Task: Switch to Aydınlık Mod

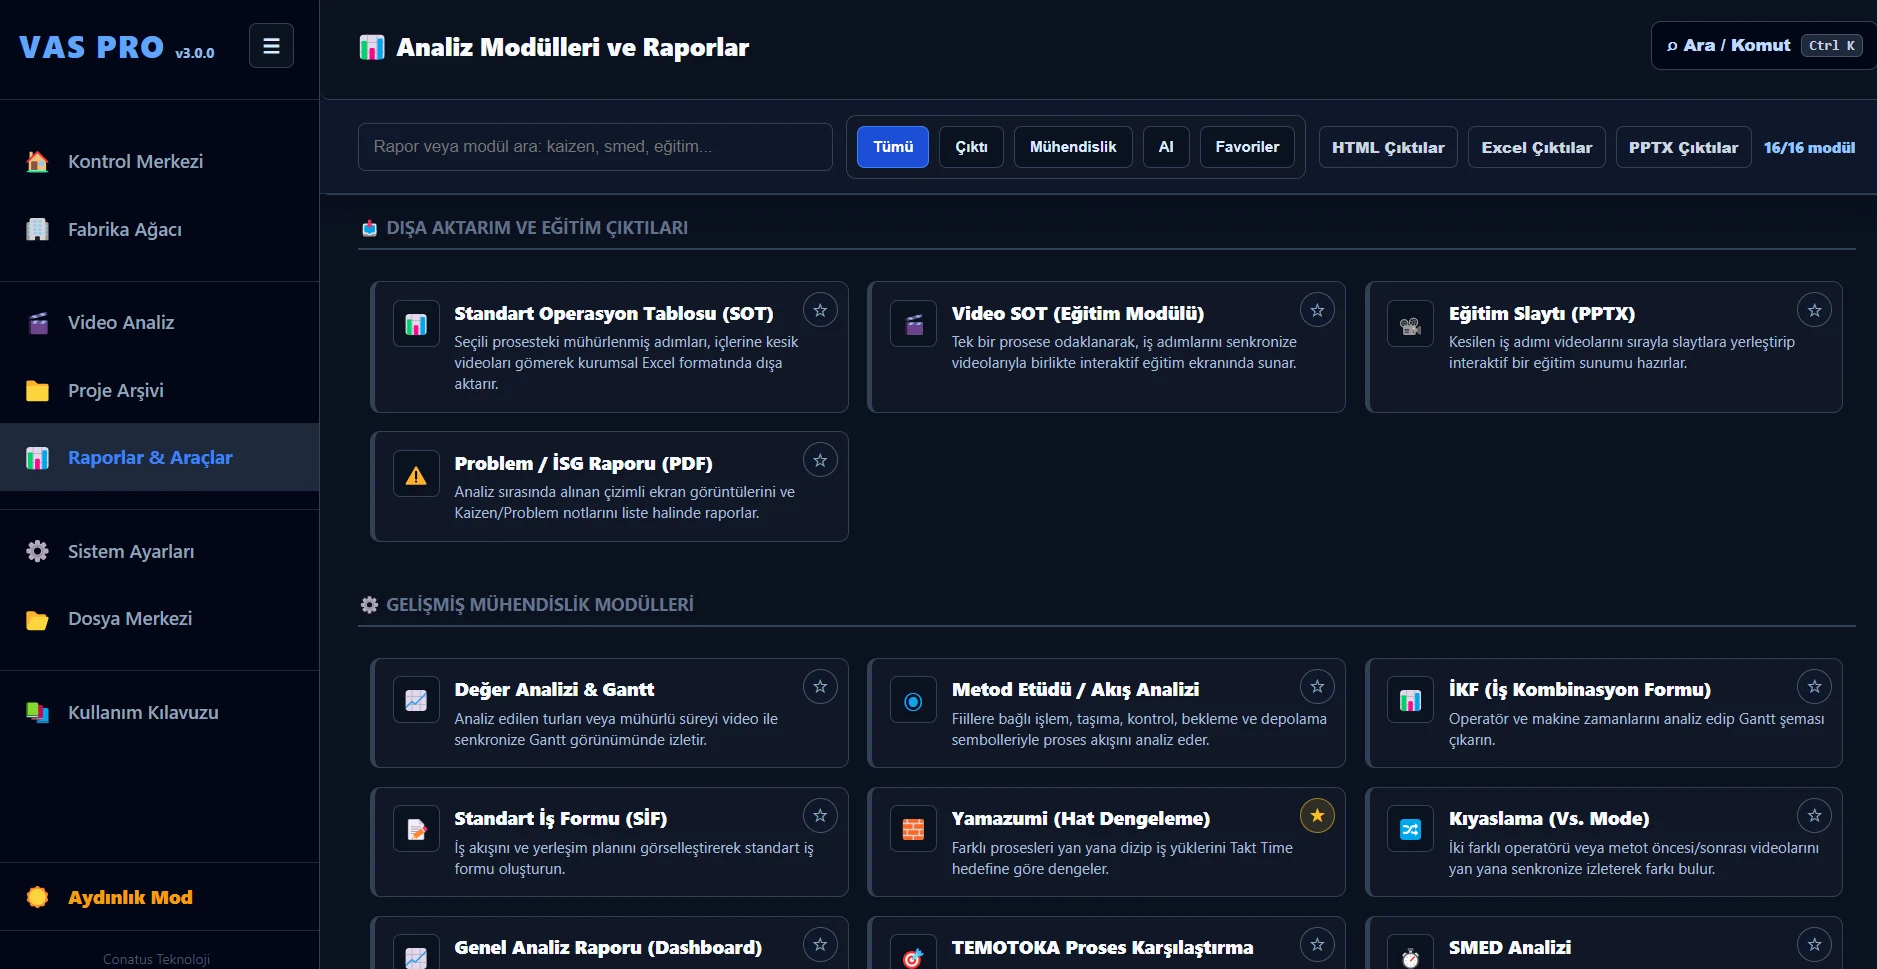Action: coord(160,897)
